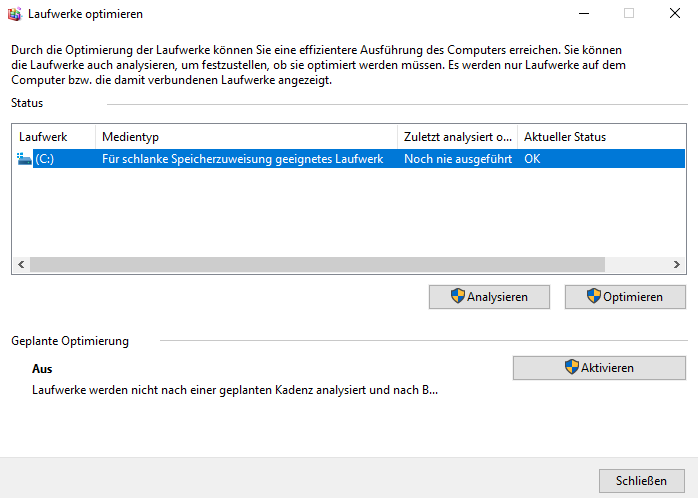698x498 pixels.
Task: Enable scheduled optimization via Aktivieren
Action: click(x=599, y=368)
